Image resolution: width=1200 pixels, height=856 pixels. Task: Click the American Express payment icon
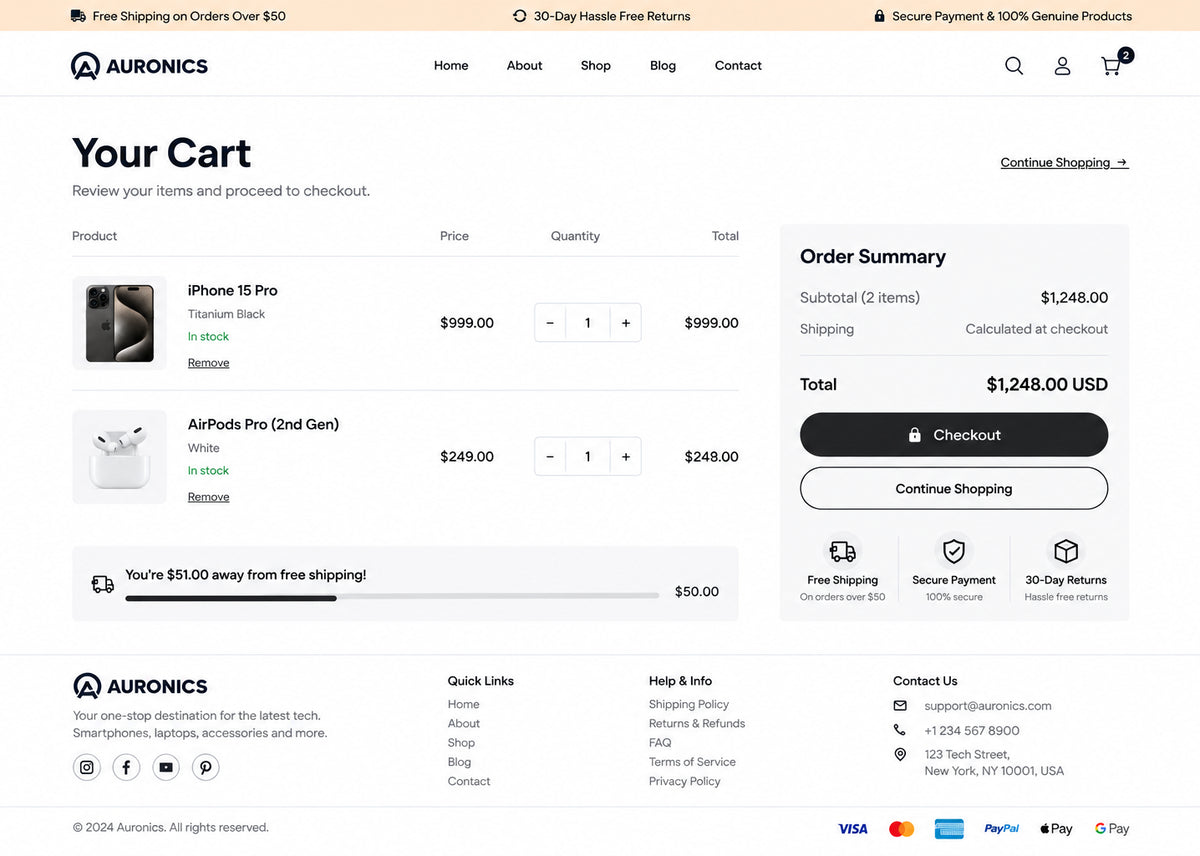point(949,829)
